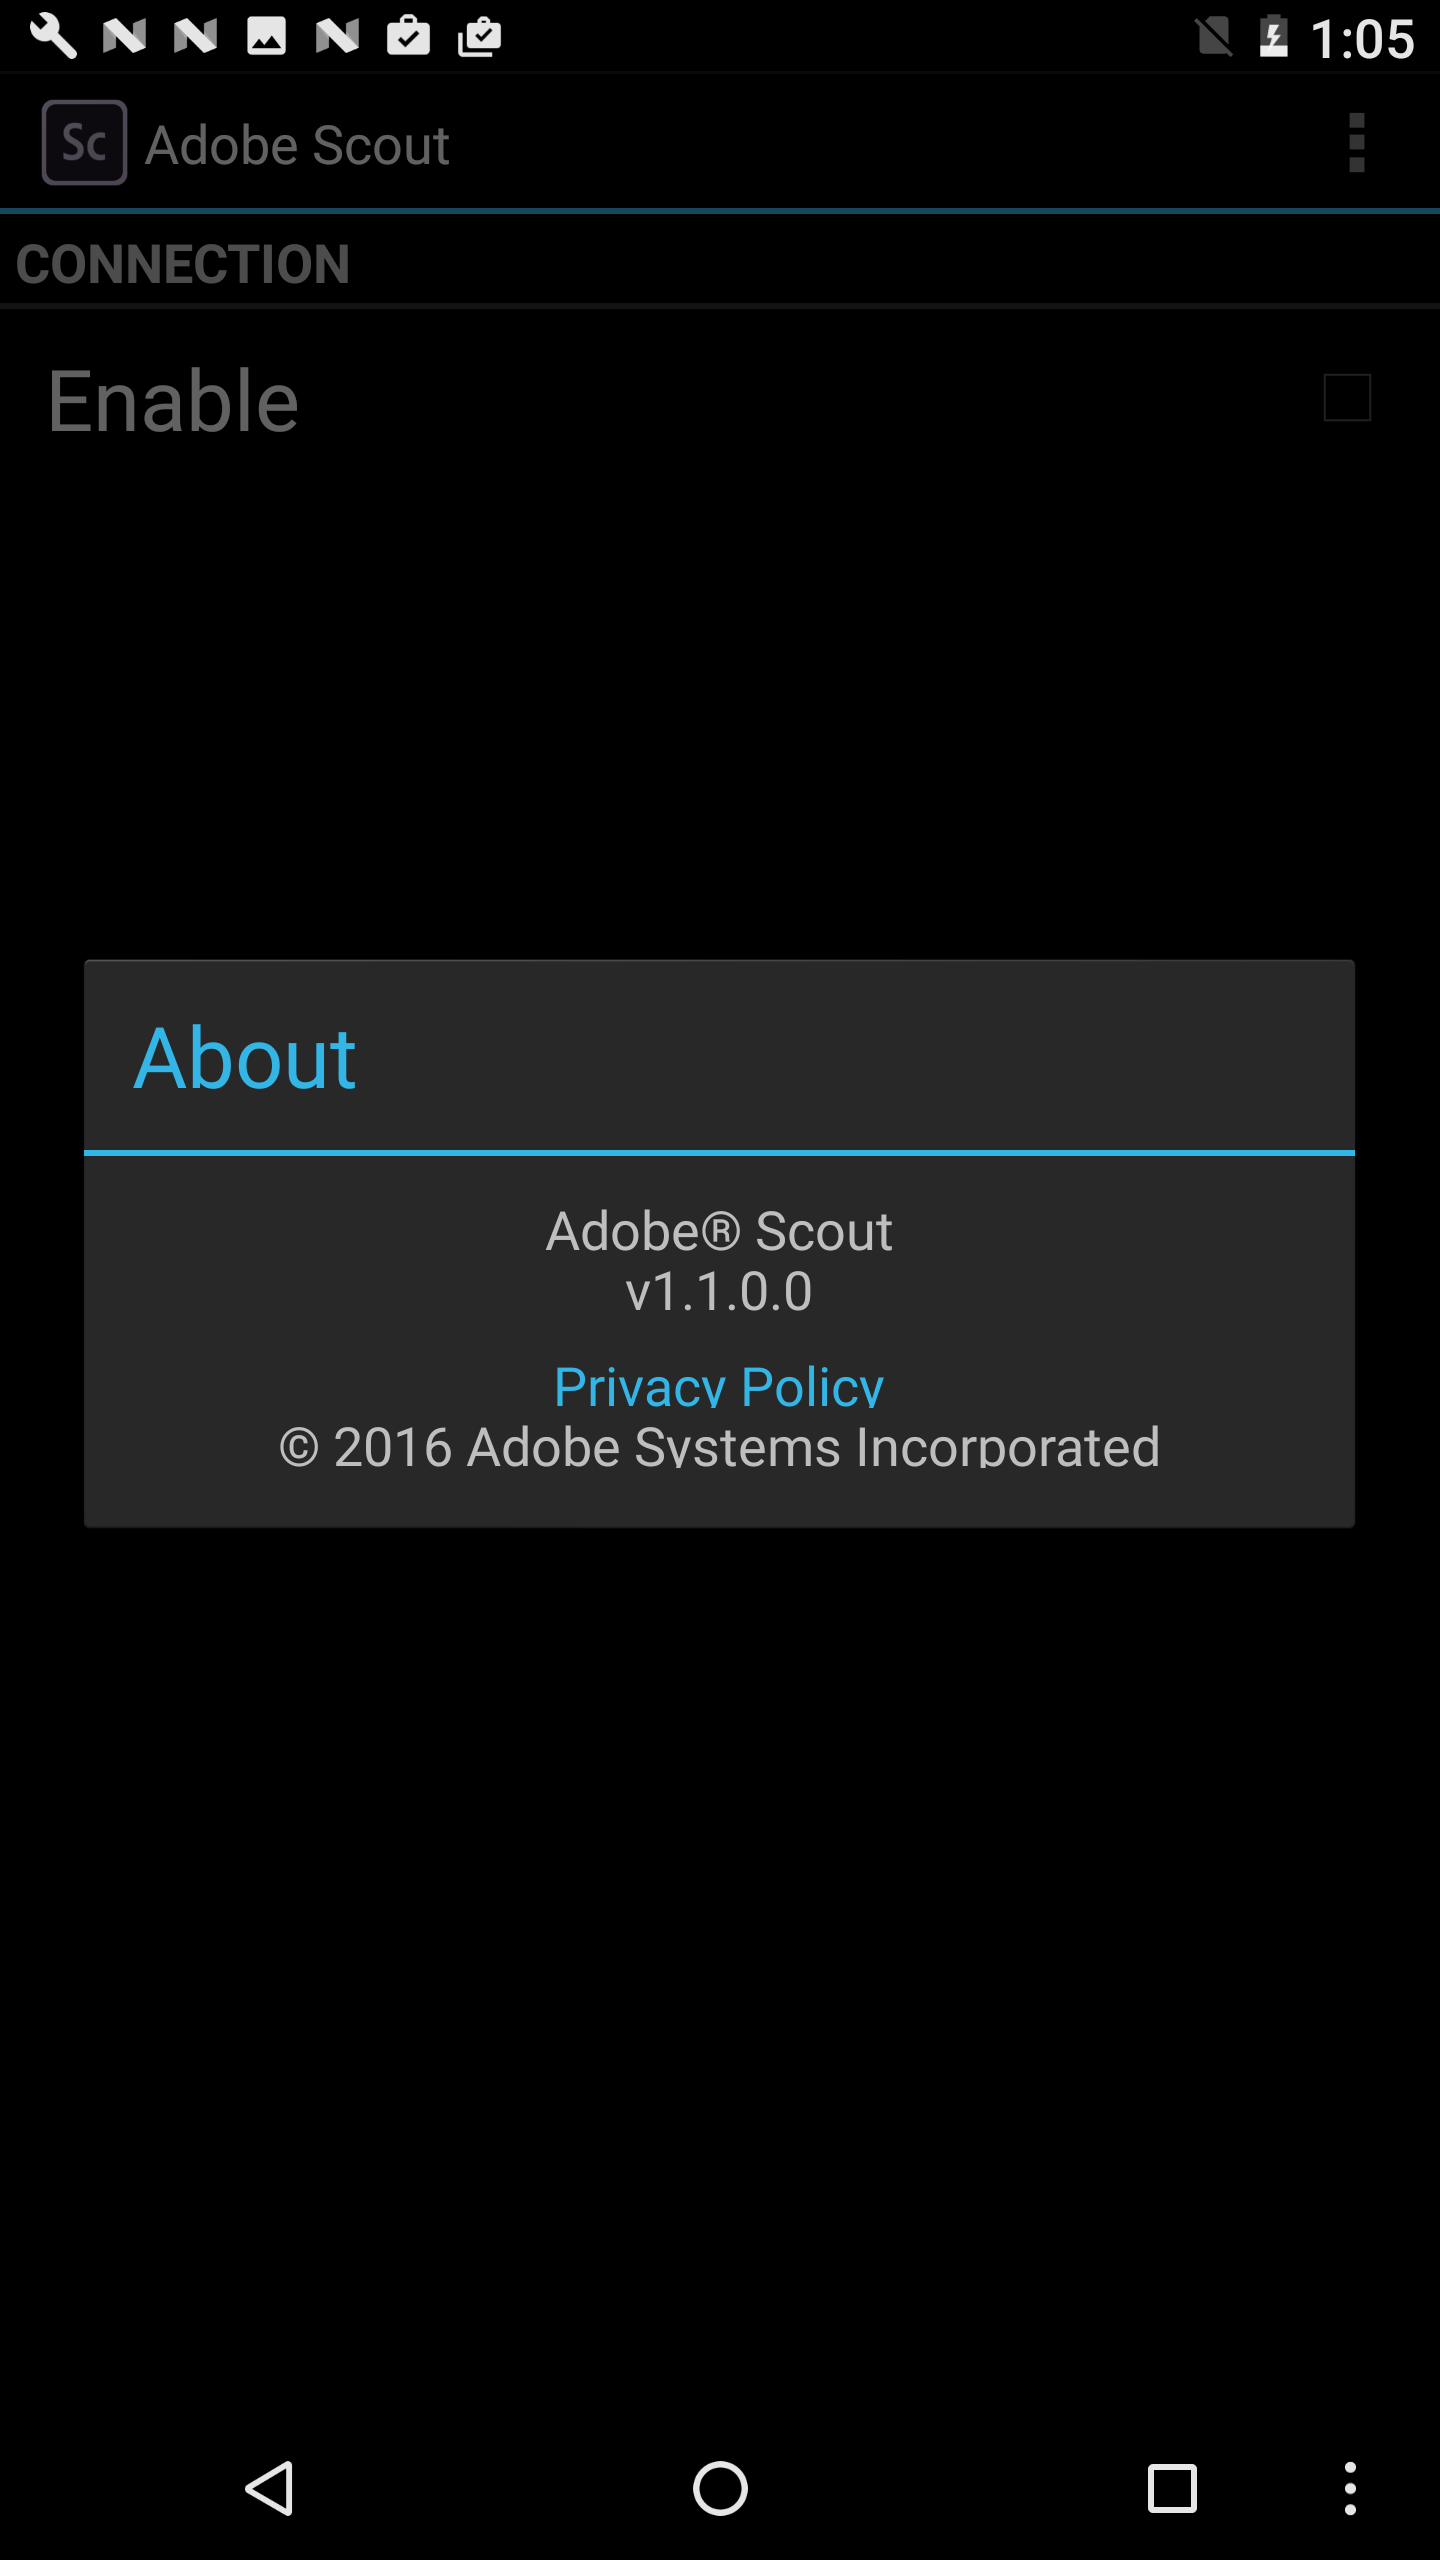Tap the About dialog title
Image resolution: width=1440 pixels, height=2560 pixels.
pyautogui.click(x=245, y=1058)
